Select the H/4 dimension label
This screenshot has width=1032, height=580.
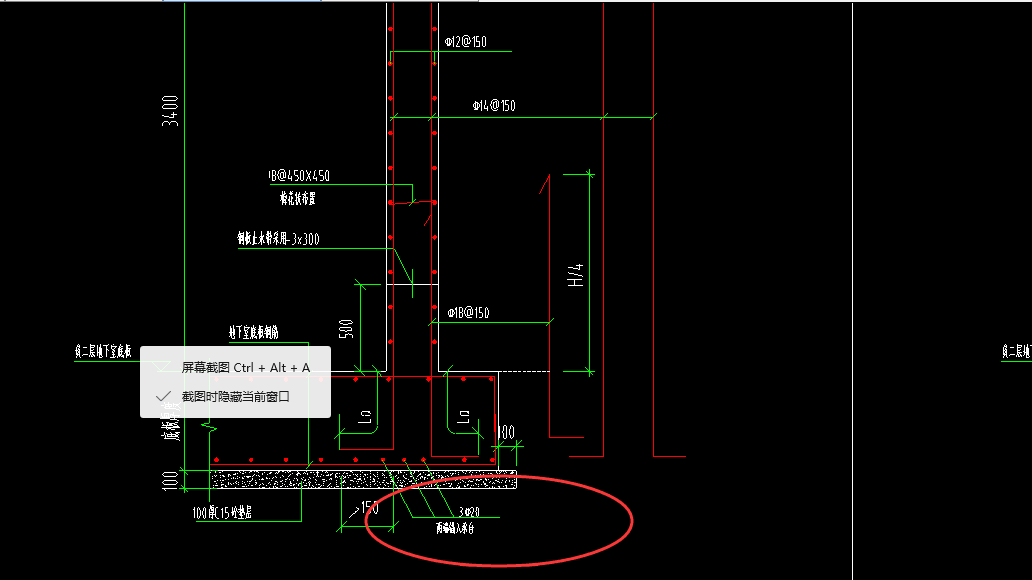click(x=575, y=275)
